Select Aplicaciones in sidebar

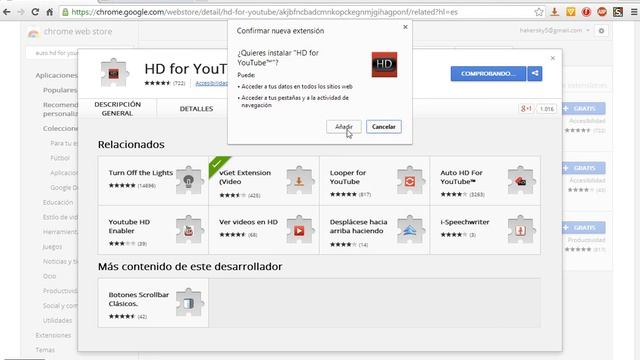click(56, 76)
